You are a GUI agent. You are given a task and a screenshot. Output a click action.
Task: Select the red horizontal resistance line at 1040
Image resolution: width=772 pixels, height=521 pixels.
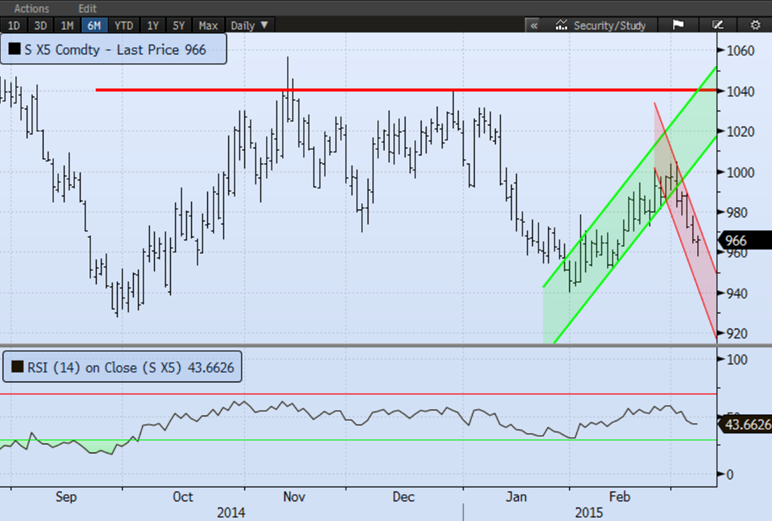pos(400,90)
